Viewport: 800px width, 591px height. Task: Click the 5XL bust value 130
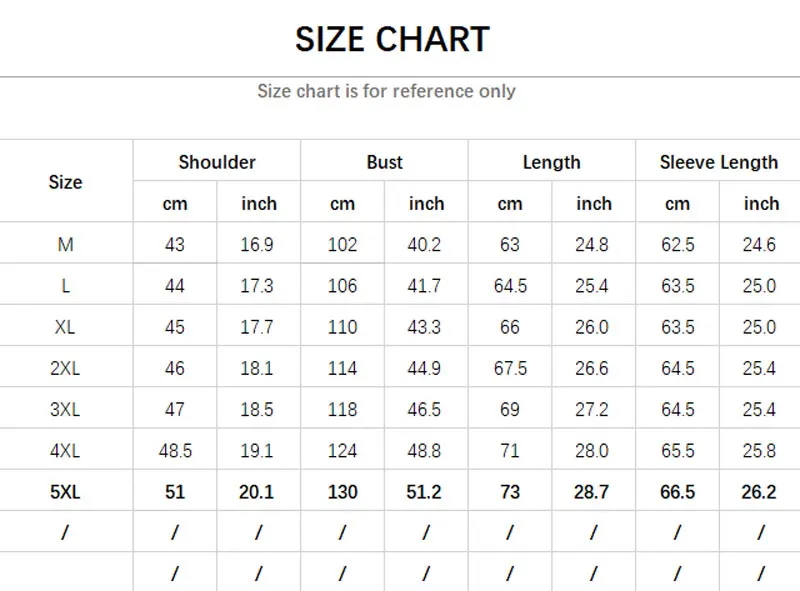342,492
